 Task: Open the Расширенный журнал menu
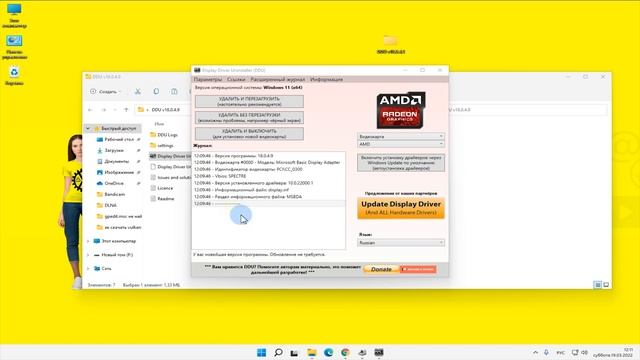coord(278,80)
